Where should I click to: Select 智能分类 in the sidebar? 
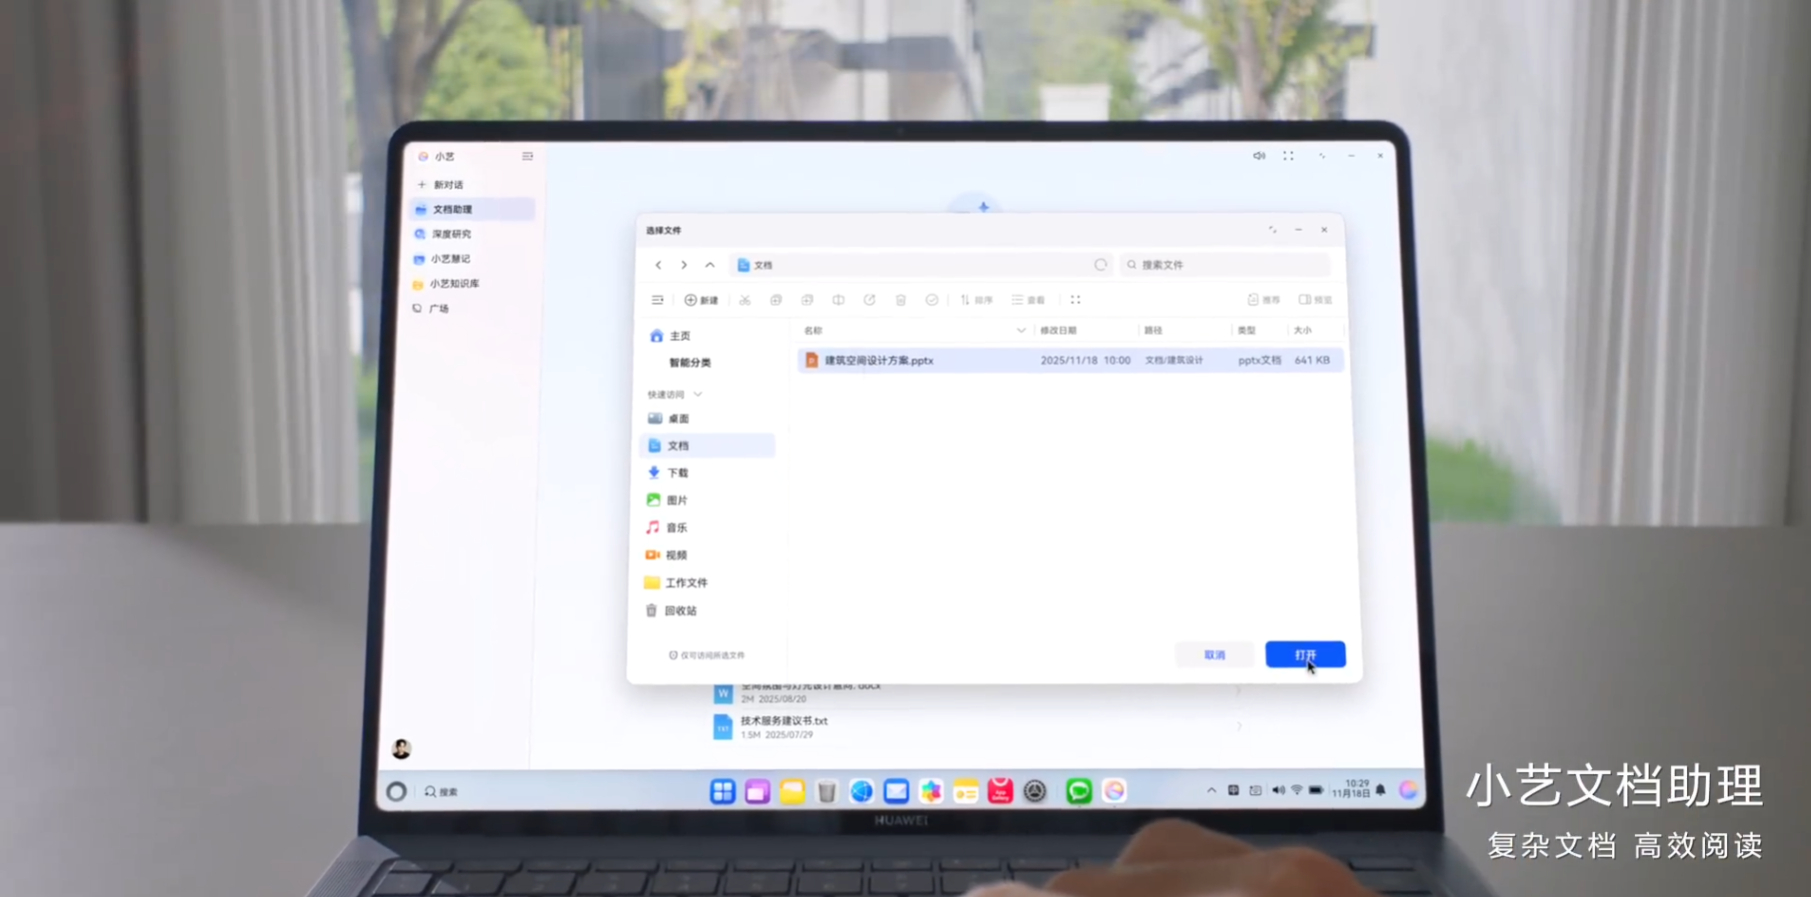690,363
